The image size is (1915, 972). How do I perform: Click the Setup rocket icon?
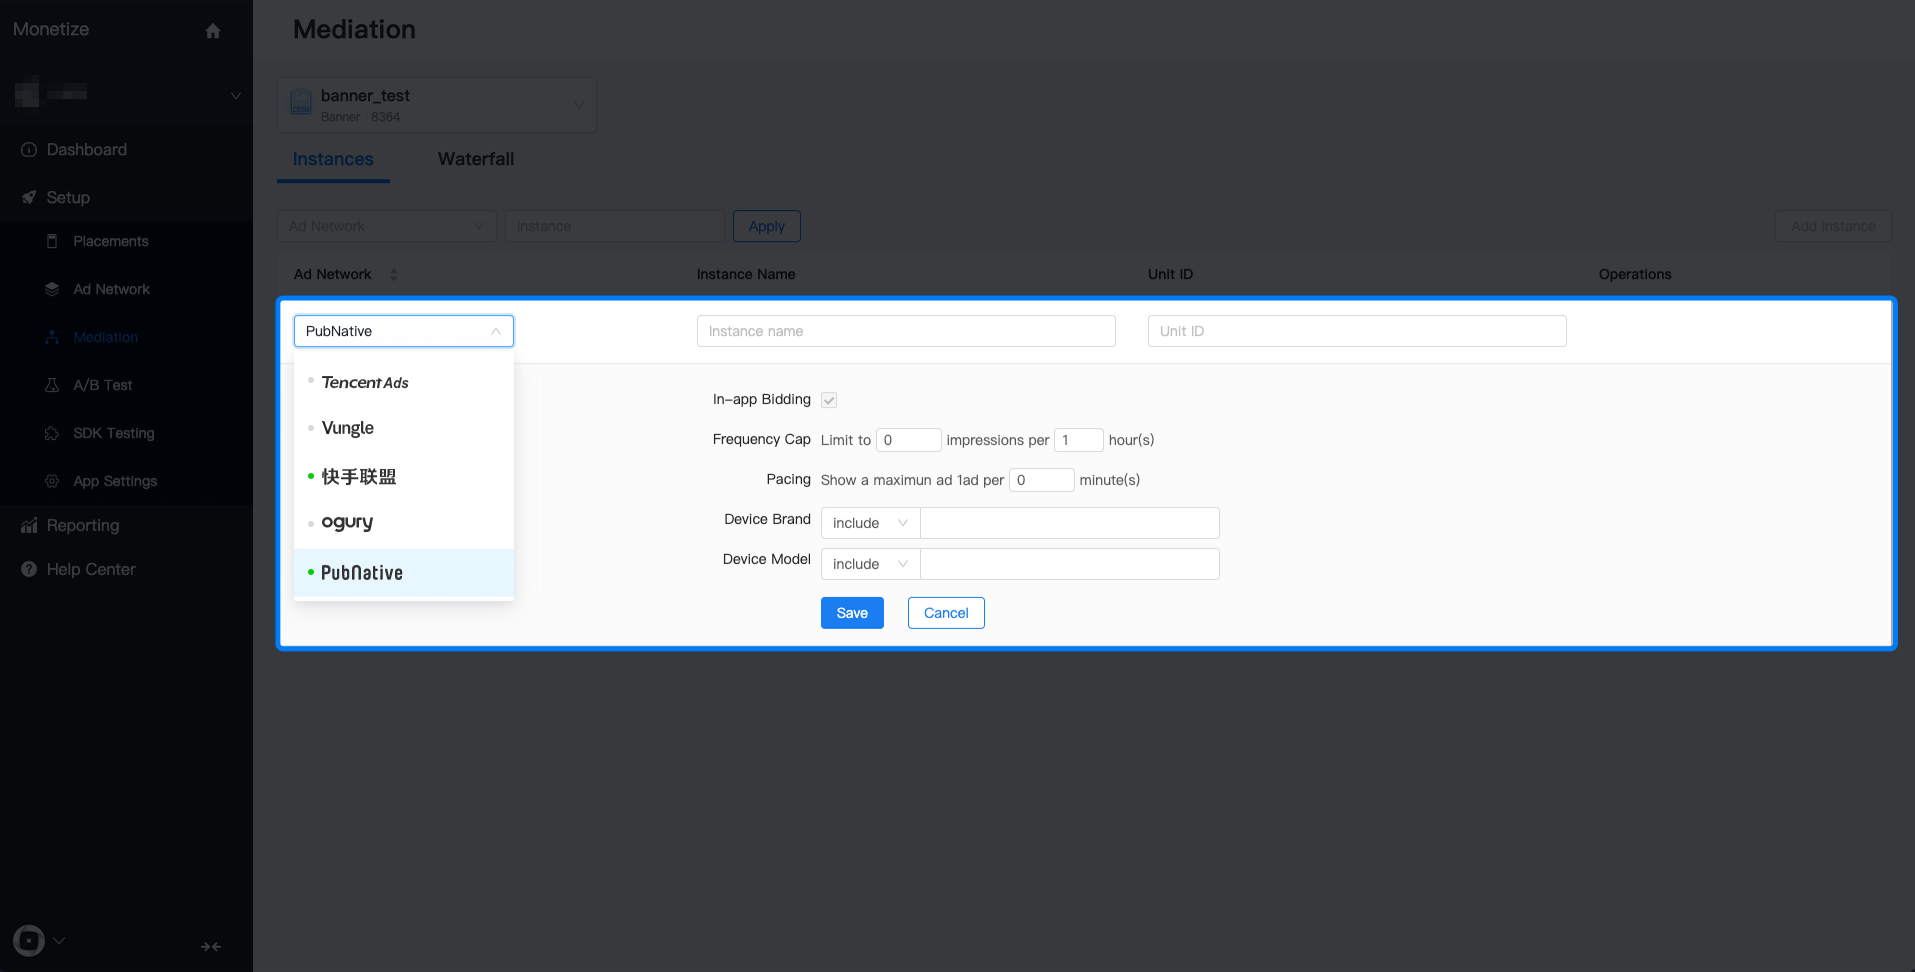point(29,197)
